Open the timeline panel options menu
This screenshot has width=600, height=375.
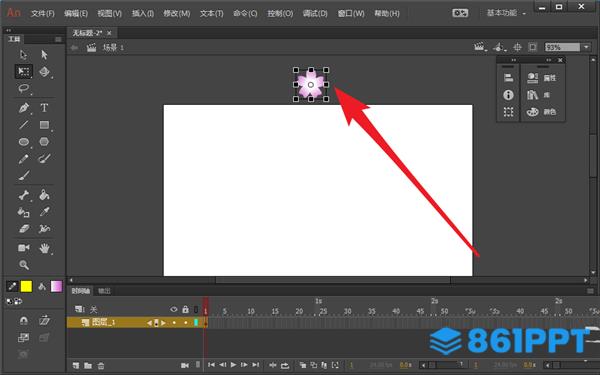point(590,291)
